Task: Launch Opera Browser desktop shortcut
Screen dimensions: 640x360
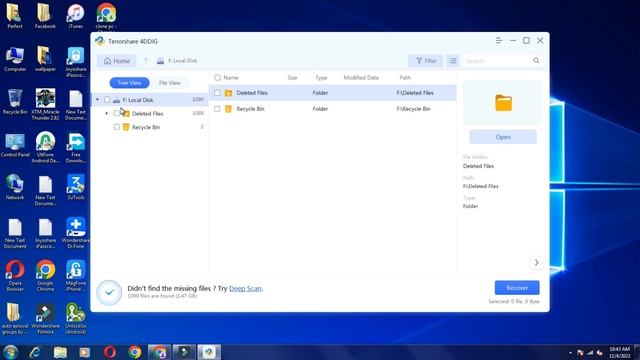Action: tap(15, 276)
